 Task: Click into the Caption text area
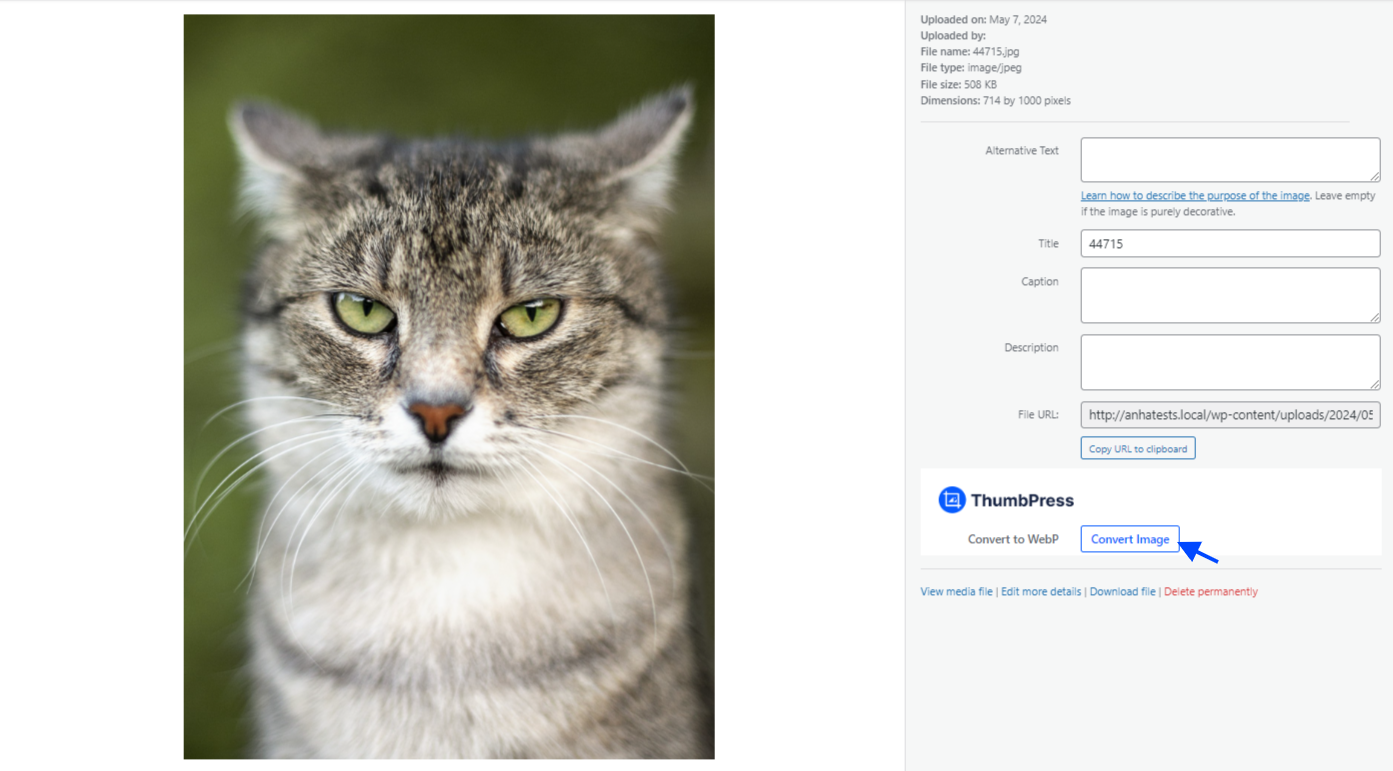pyautogui.click(x=1230, y=295)
